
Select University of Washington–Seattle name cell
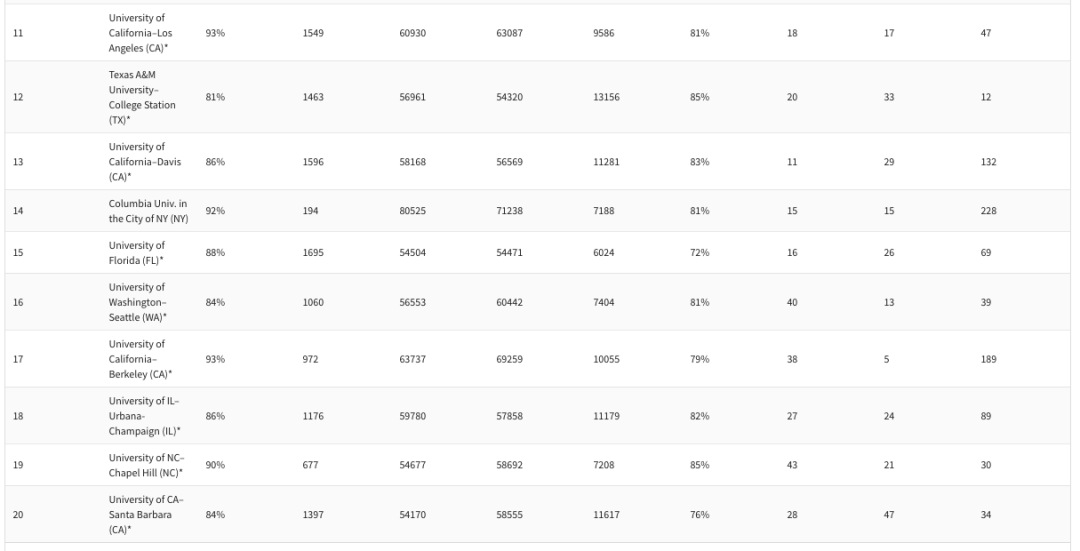point(138,302)
